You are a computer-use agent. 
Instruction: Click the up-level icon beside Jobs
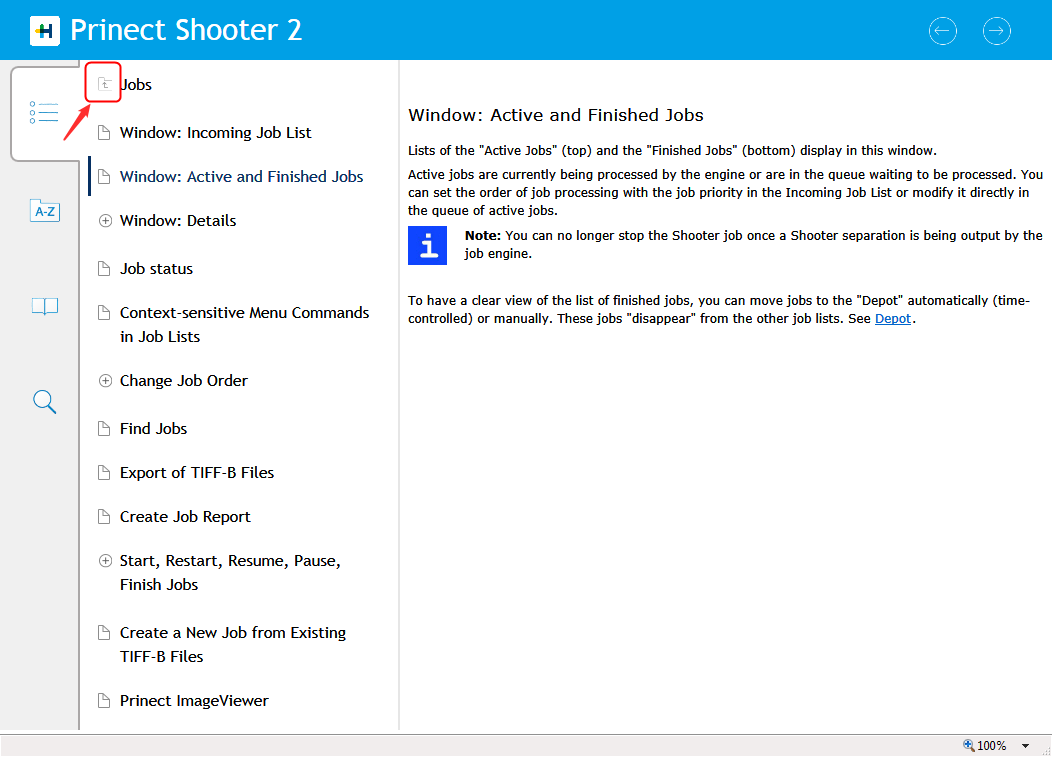104,85
